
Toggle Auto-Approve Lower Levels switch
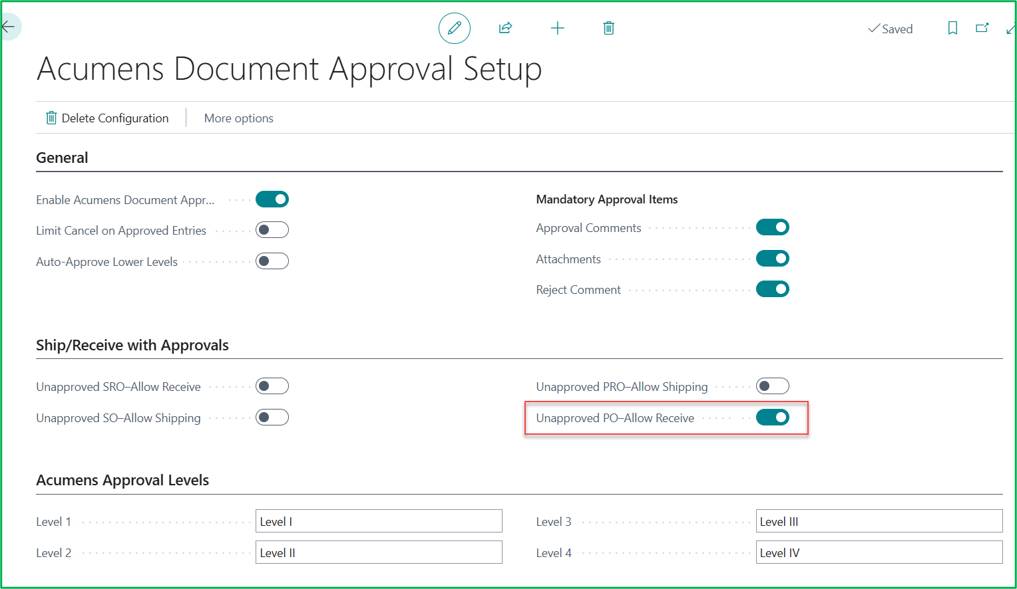272,261
